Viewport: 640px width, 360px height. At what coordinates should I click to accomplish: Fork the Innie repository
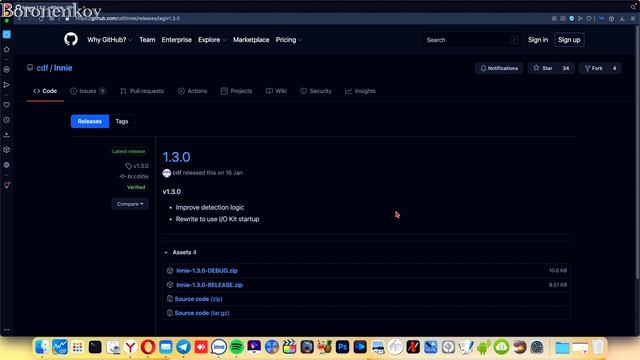tap(594, 68)
